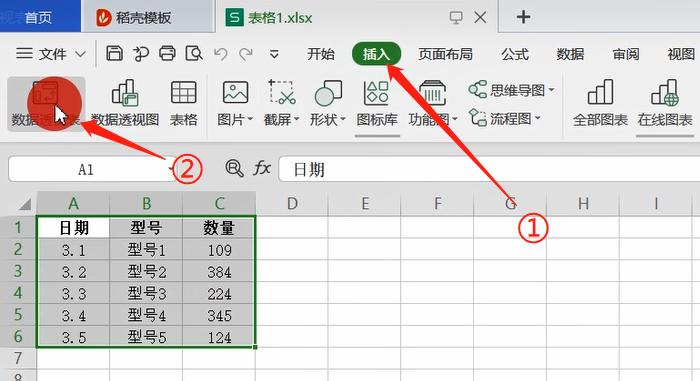This screenshot has height=381, width=700.
Task: Select row 1 header
Action: (18, 227)
